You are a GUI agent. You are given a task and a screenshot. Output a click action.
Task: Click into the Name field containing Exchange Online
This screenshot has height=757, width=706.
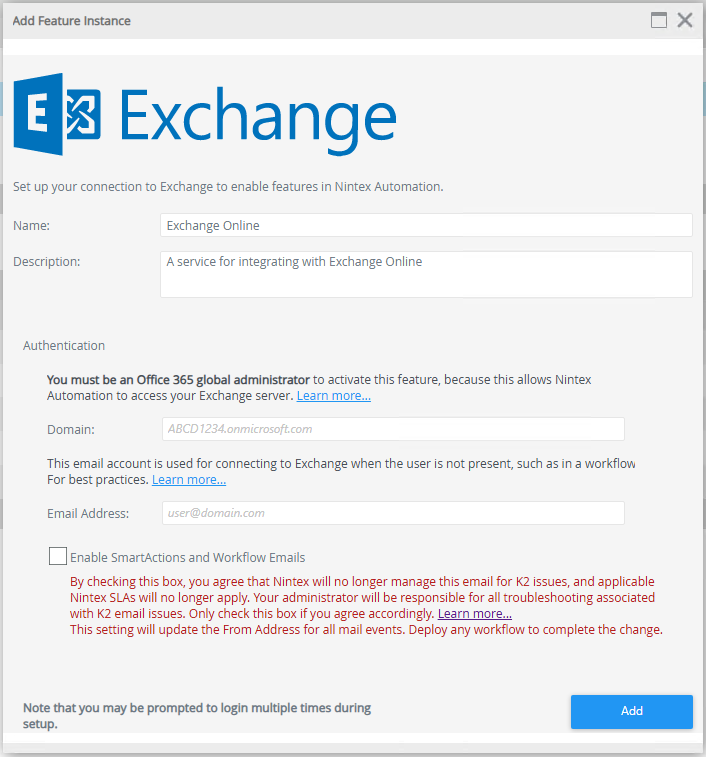(x=426, y=225)
